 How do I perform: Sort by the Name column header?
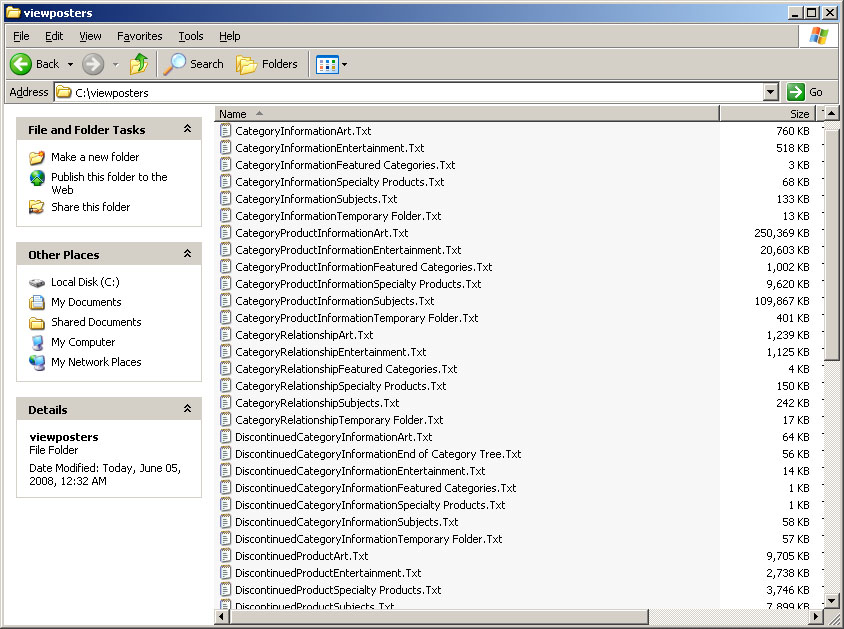pos(467,114)
